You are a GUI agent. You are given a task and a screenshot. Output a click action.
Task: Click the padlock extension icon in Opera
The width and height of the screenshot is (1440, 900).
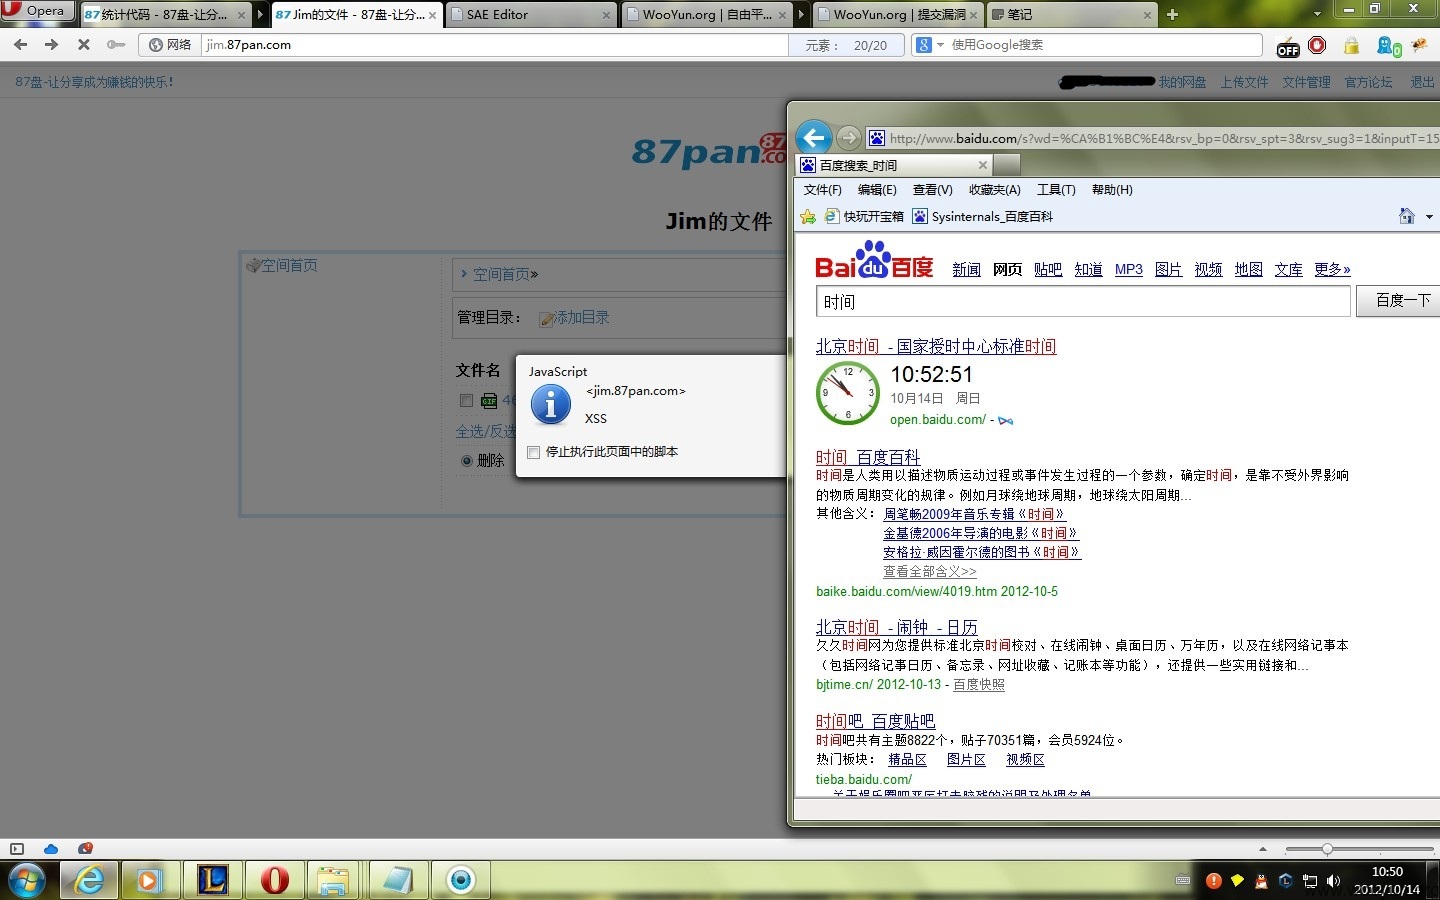pyautogui.click(x=1351, y=46)
